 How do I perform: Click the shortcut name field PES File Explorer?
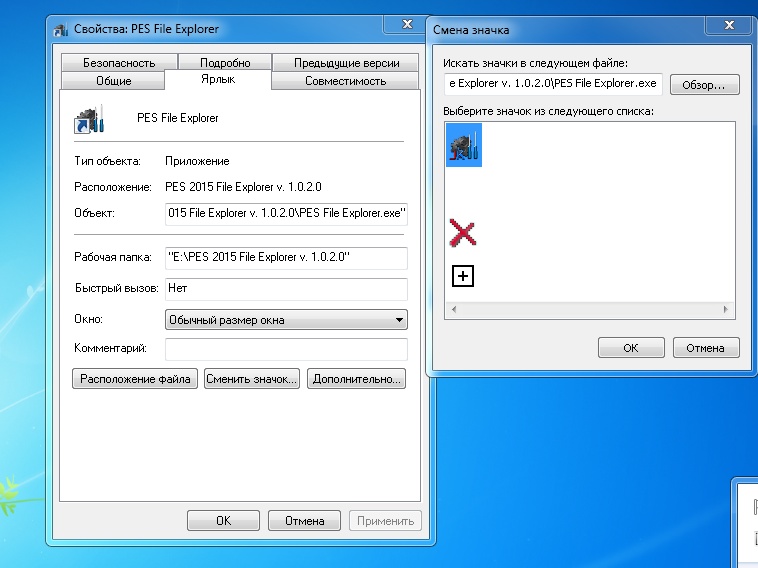point(177,118)
